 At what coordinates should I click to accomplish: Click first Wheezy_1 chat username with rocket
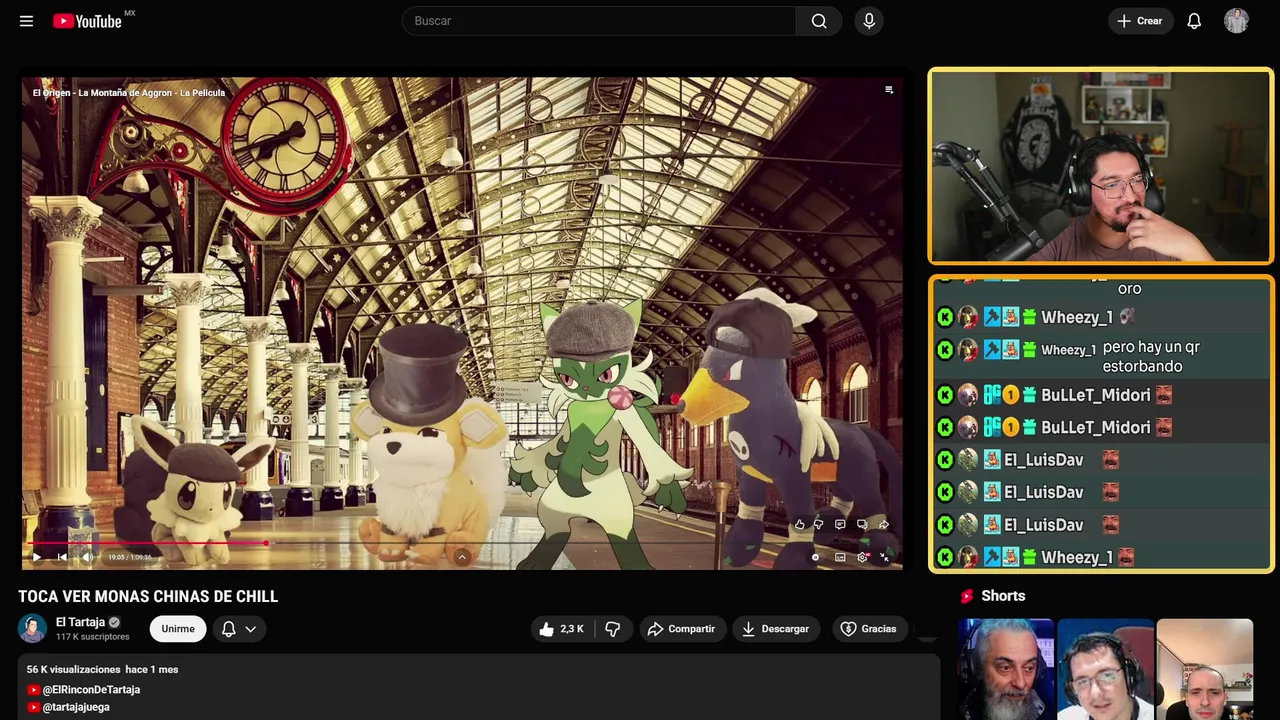(1077, 317)
